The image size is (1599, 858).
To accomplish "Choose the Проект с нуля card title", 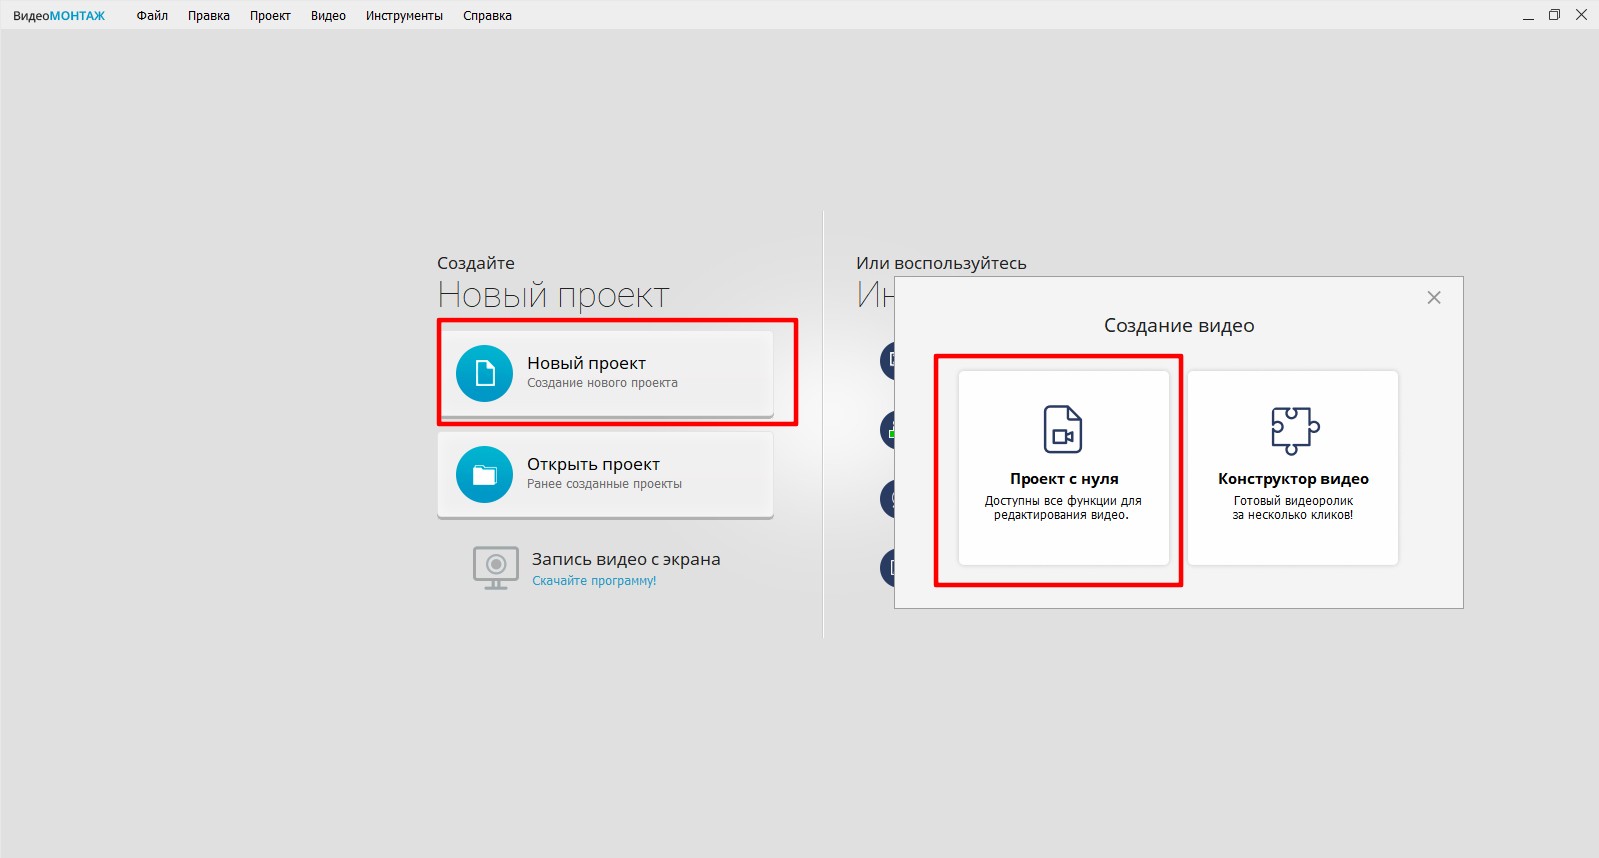I will 1063,479.
